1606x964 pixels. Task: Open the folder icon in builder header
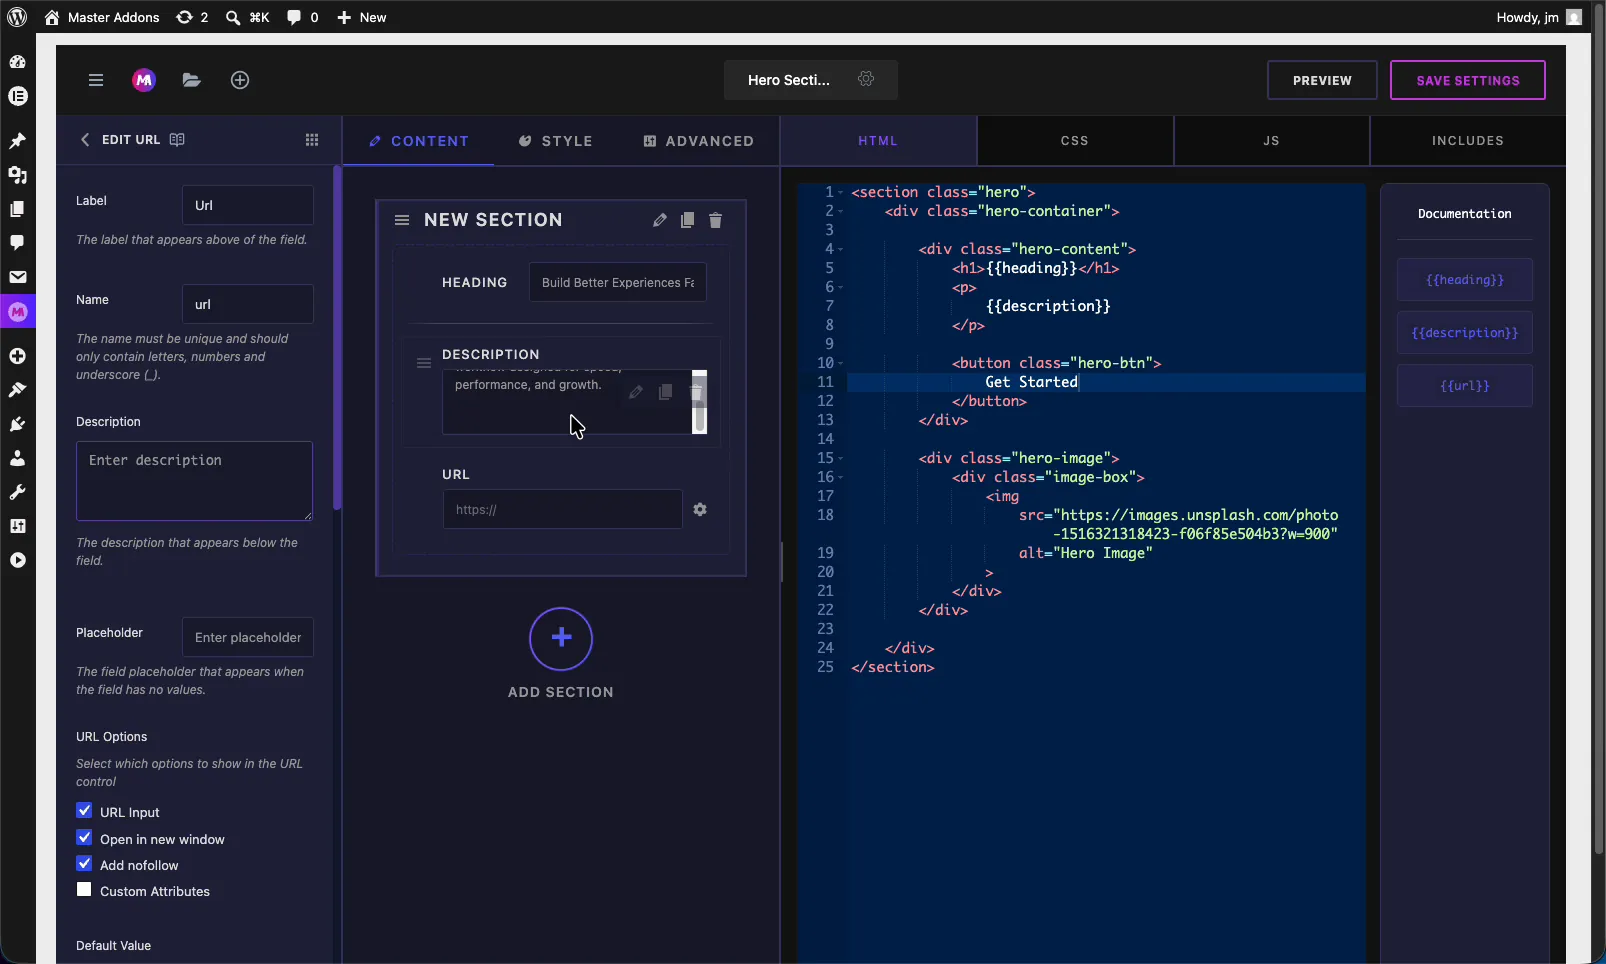point(192,80)
